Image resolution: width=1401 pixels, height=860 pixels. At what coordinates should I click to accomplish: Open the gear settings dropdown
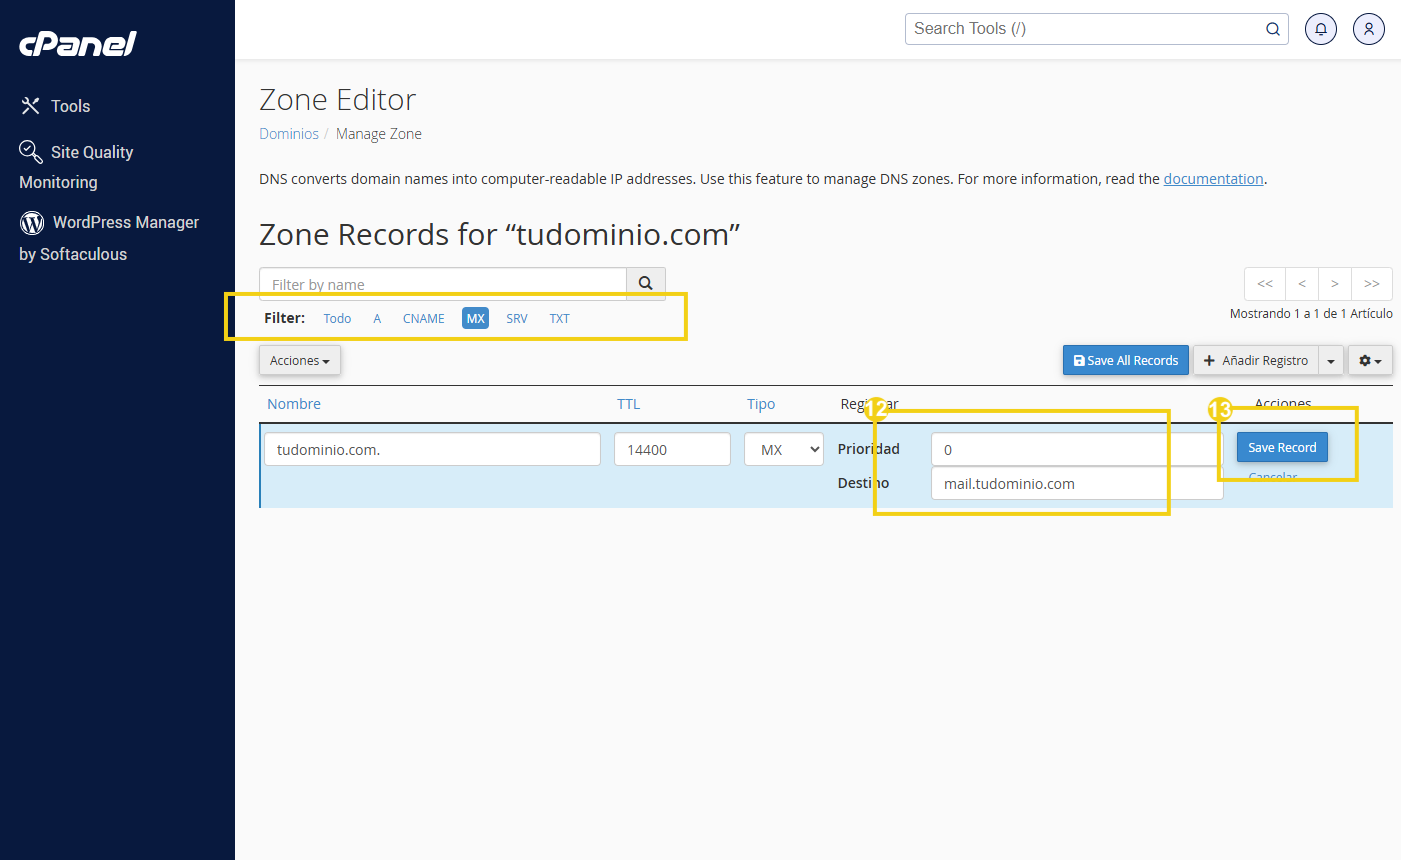[x=1369, y=361]
